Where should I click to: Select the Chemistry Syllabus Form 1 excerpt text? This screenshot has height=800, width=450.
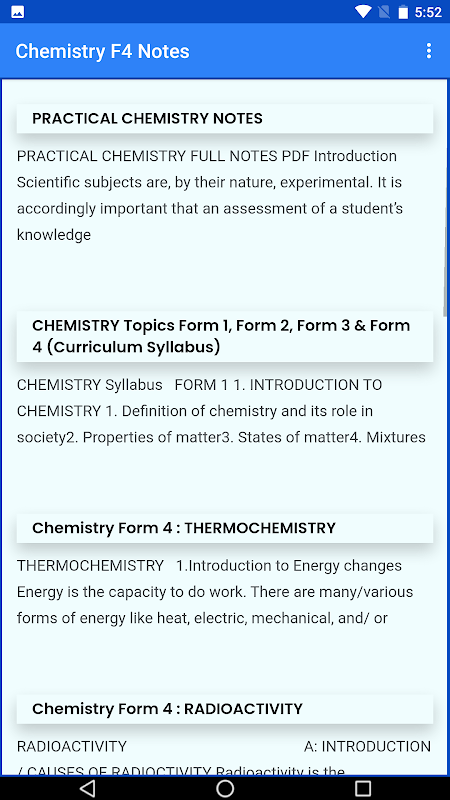pos(221,411)
